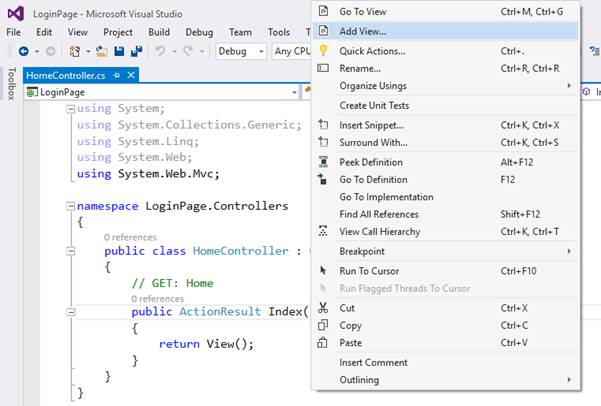Pin the HomeController.cs tab
601x406 pixels.
point(117,76)
